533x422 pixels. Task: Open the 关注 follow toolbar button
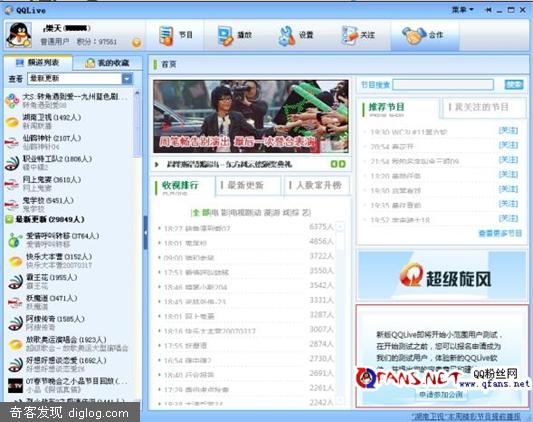click(x=358, y=35)
